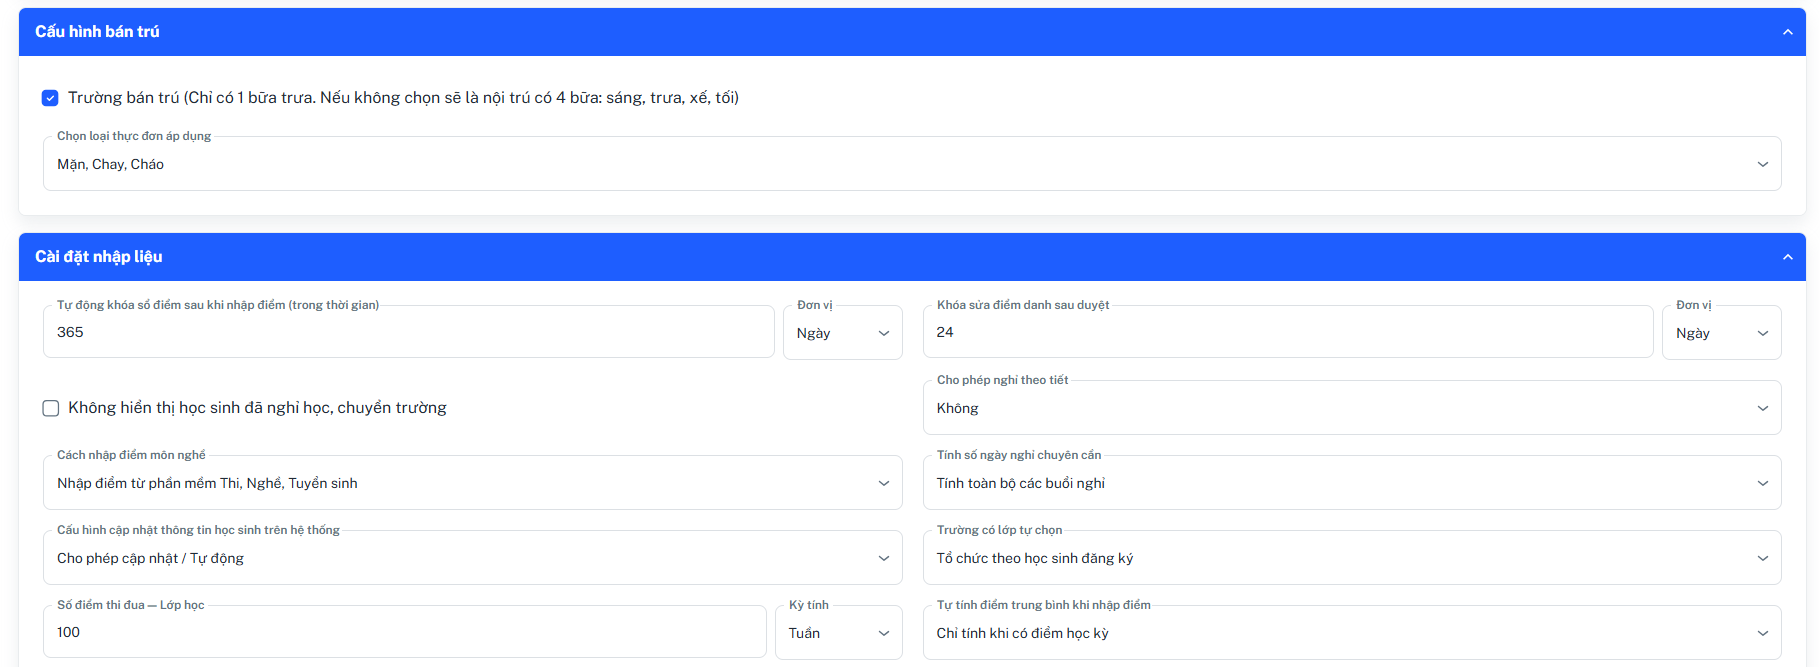Open Tự tính điểm trung bình khi nhập điểm dropdown
The height and width of the screenshot is (667, 1819).
1352,633
